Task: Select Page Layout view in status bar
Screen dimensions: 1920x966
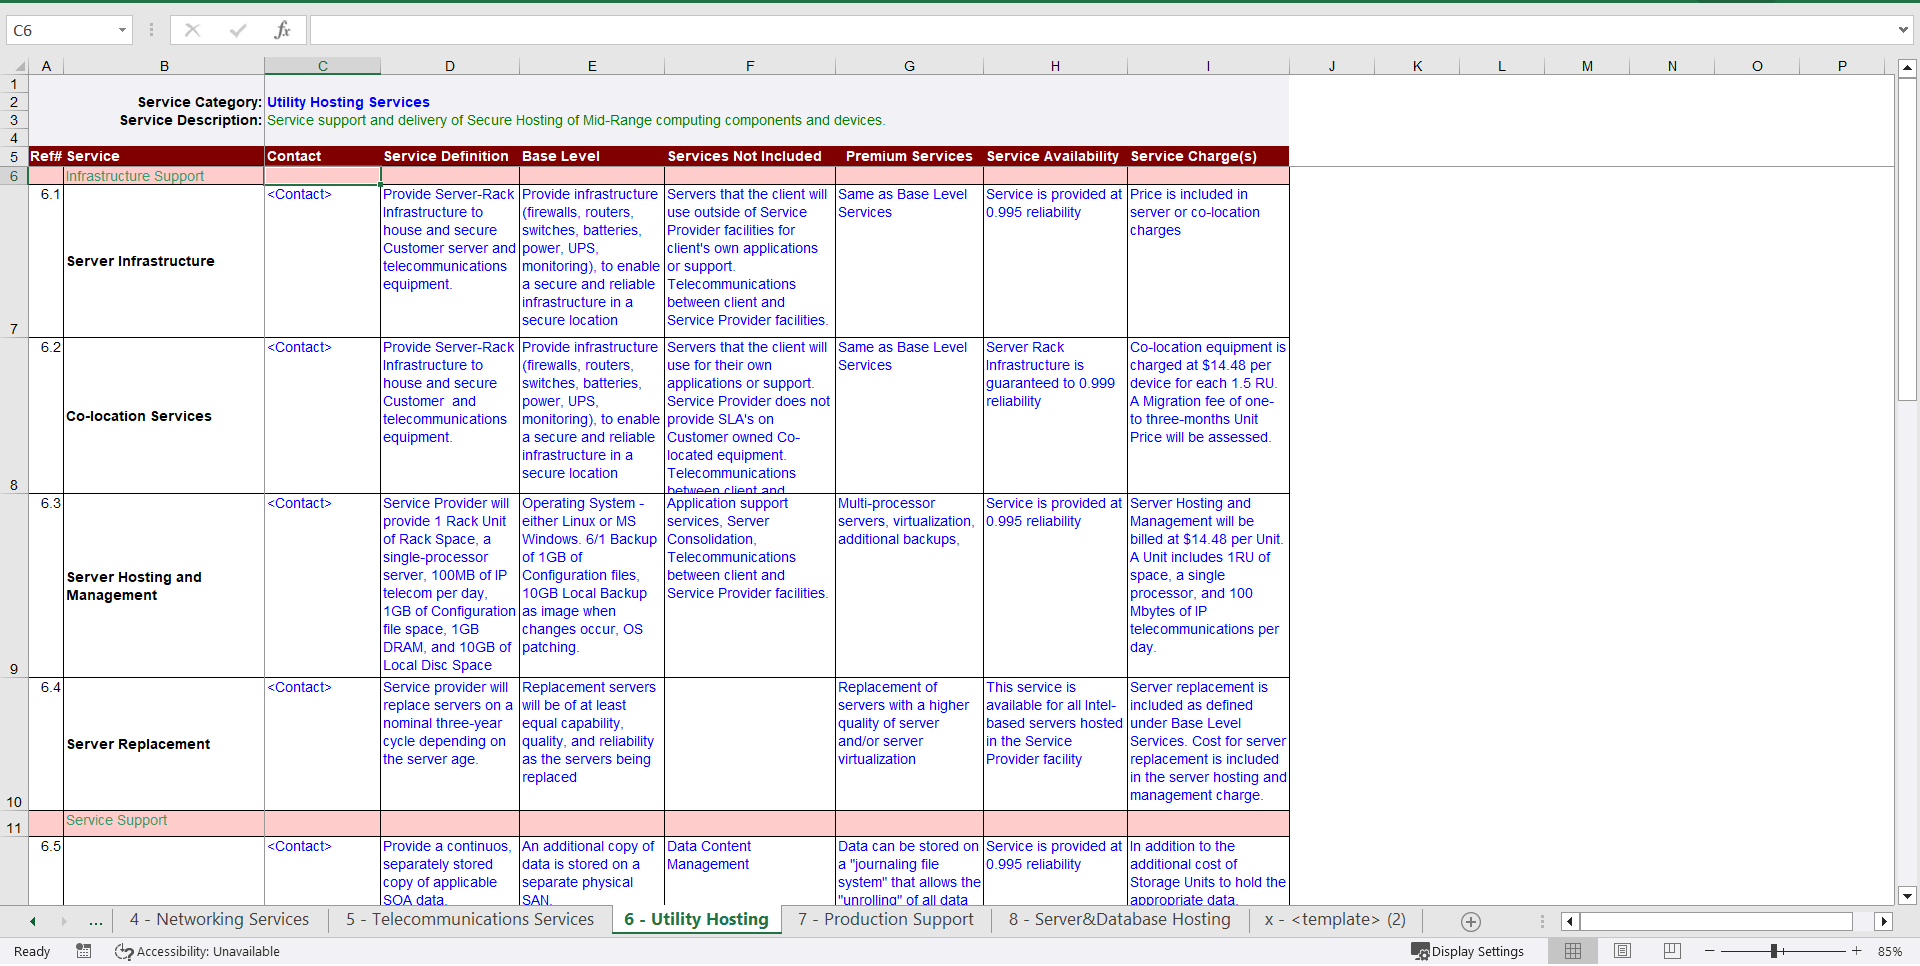Action: tap(1623, 951)
